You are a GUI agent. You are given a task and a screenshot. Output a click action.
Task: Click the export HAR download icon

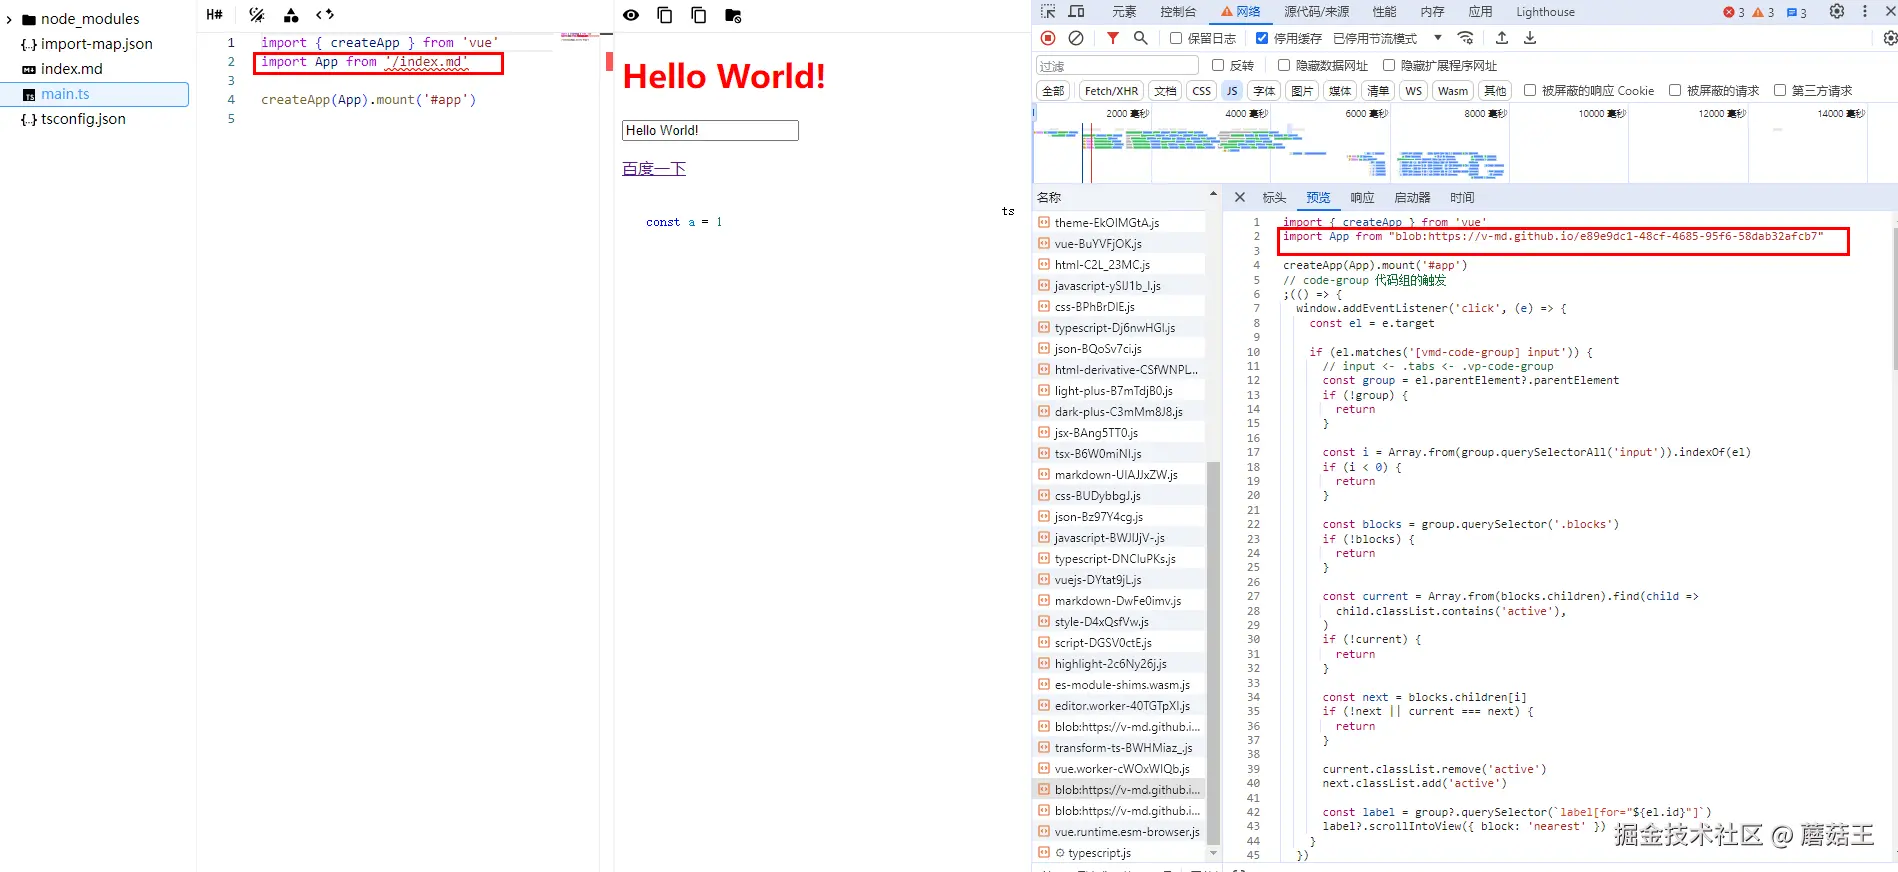(x=1530, y=38)
